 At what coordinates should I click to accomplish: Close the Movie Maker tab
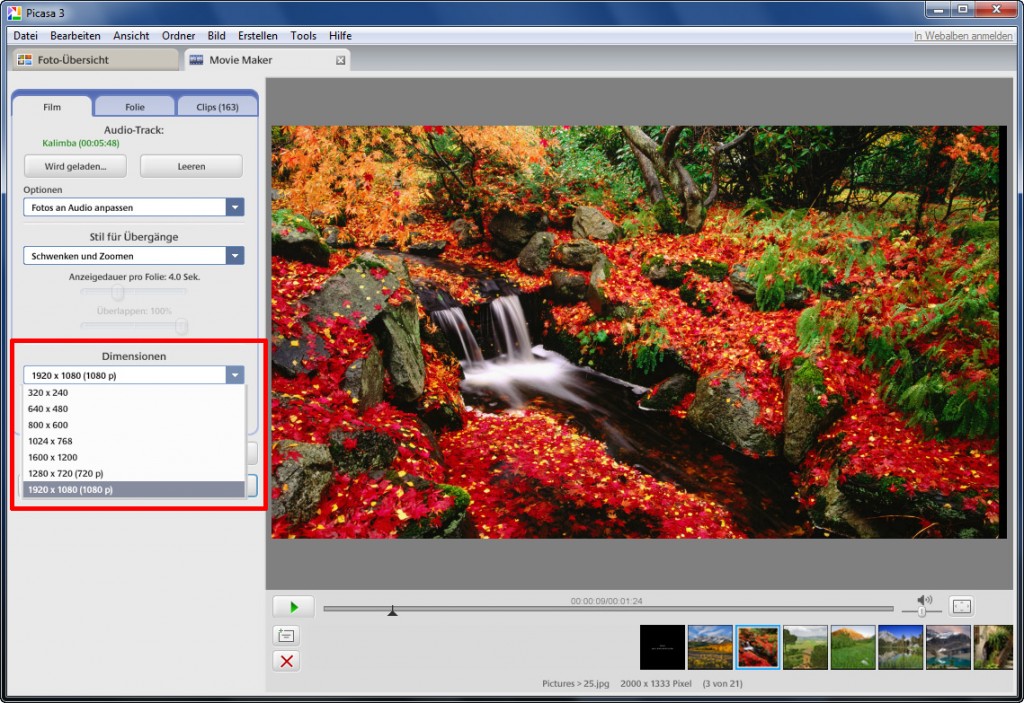click(340, 60)
